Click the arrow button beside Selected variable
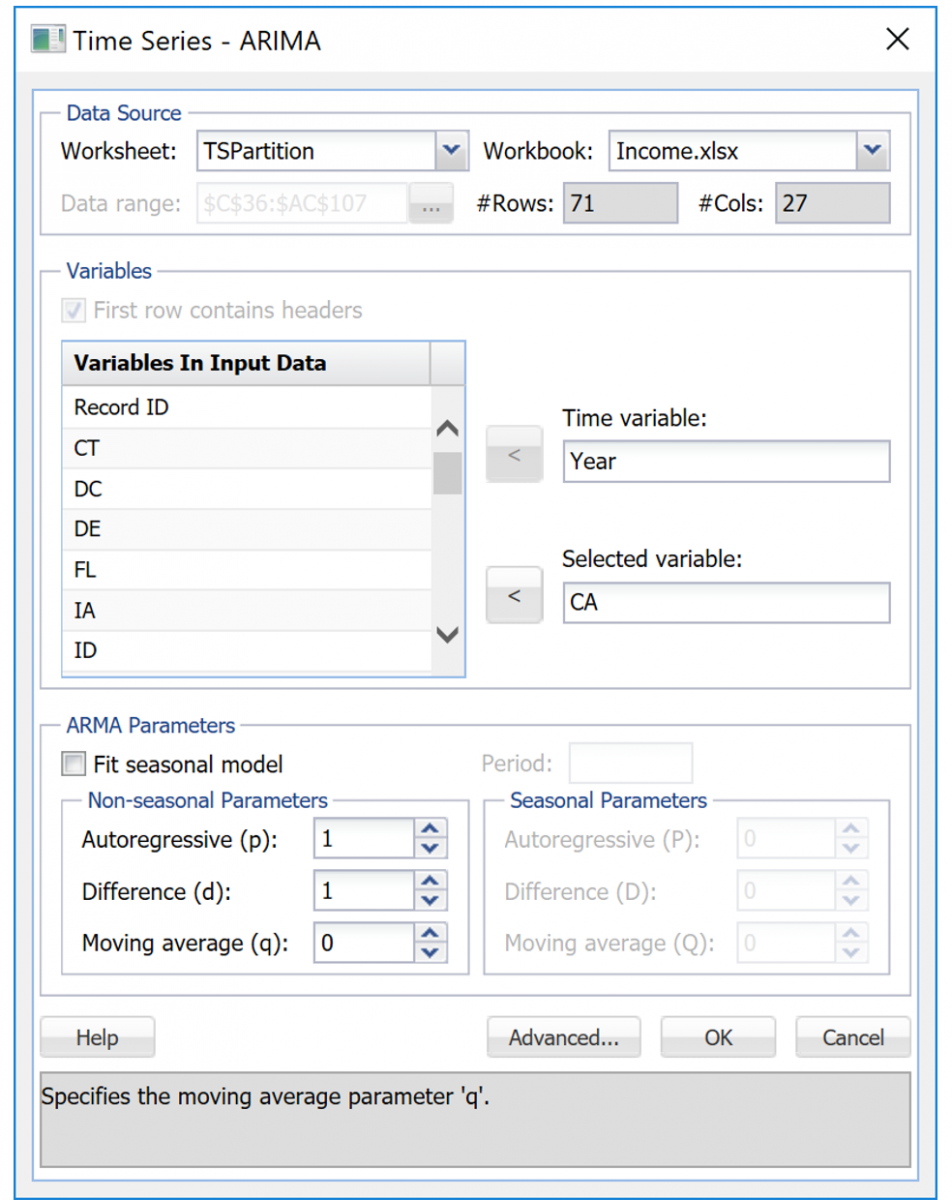Screen dimensions: 952x1200 tap(514, 596)
